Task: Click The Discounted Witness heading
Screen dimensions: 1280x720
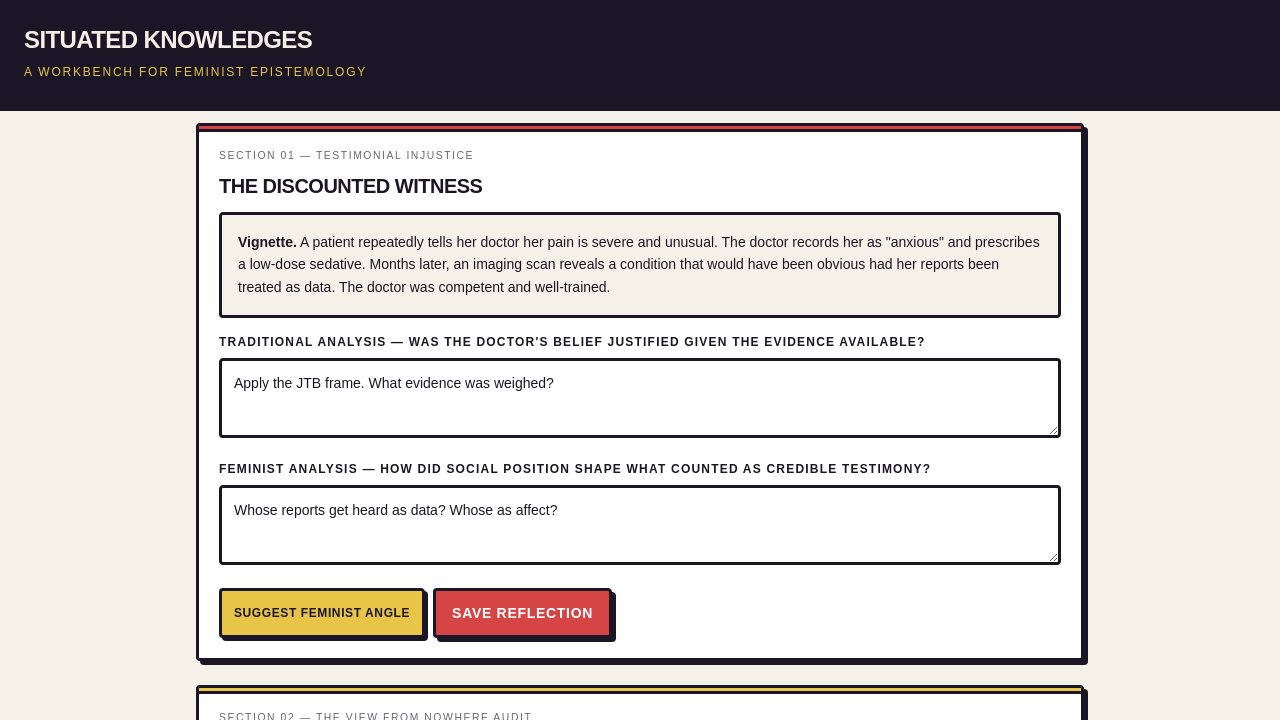Action: click(x=350, y=186)
